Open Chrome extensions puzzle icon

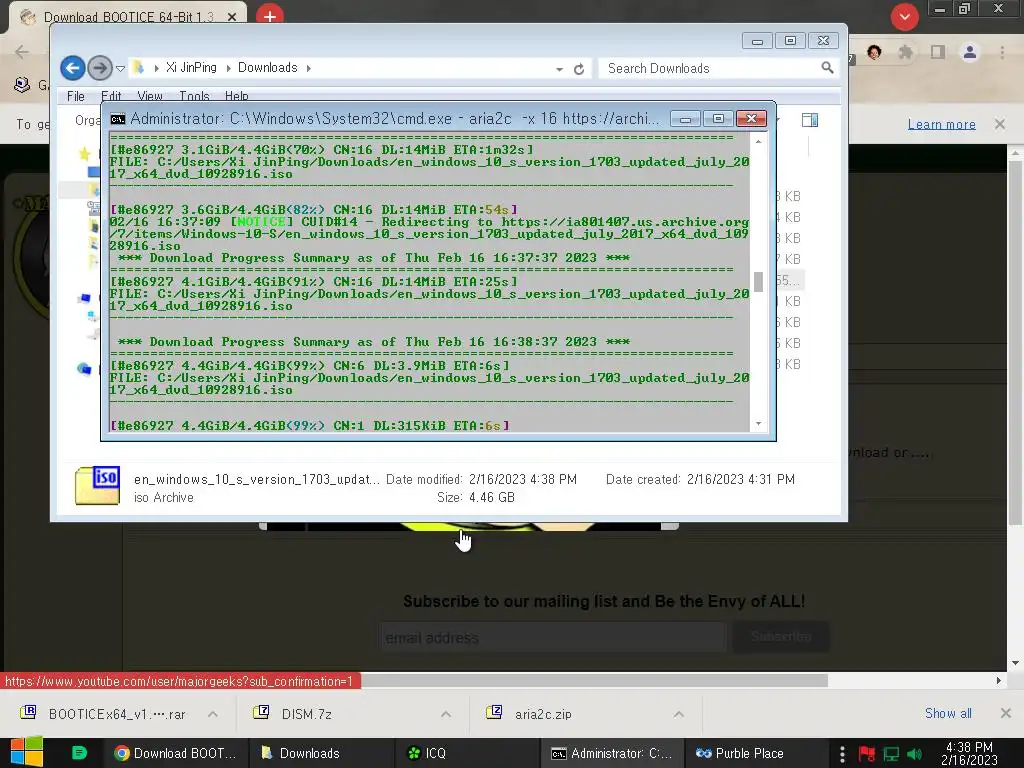(x=905, y=52)
